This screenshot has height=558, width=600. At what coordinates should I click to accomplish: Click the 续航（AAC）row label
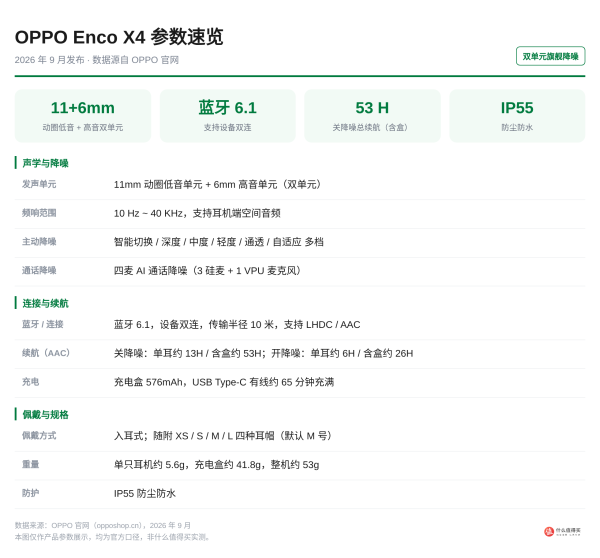tap(46, 353)
